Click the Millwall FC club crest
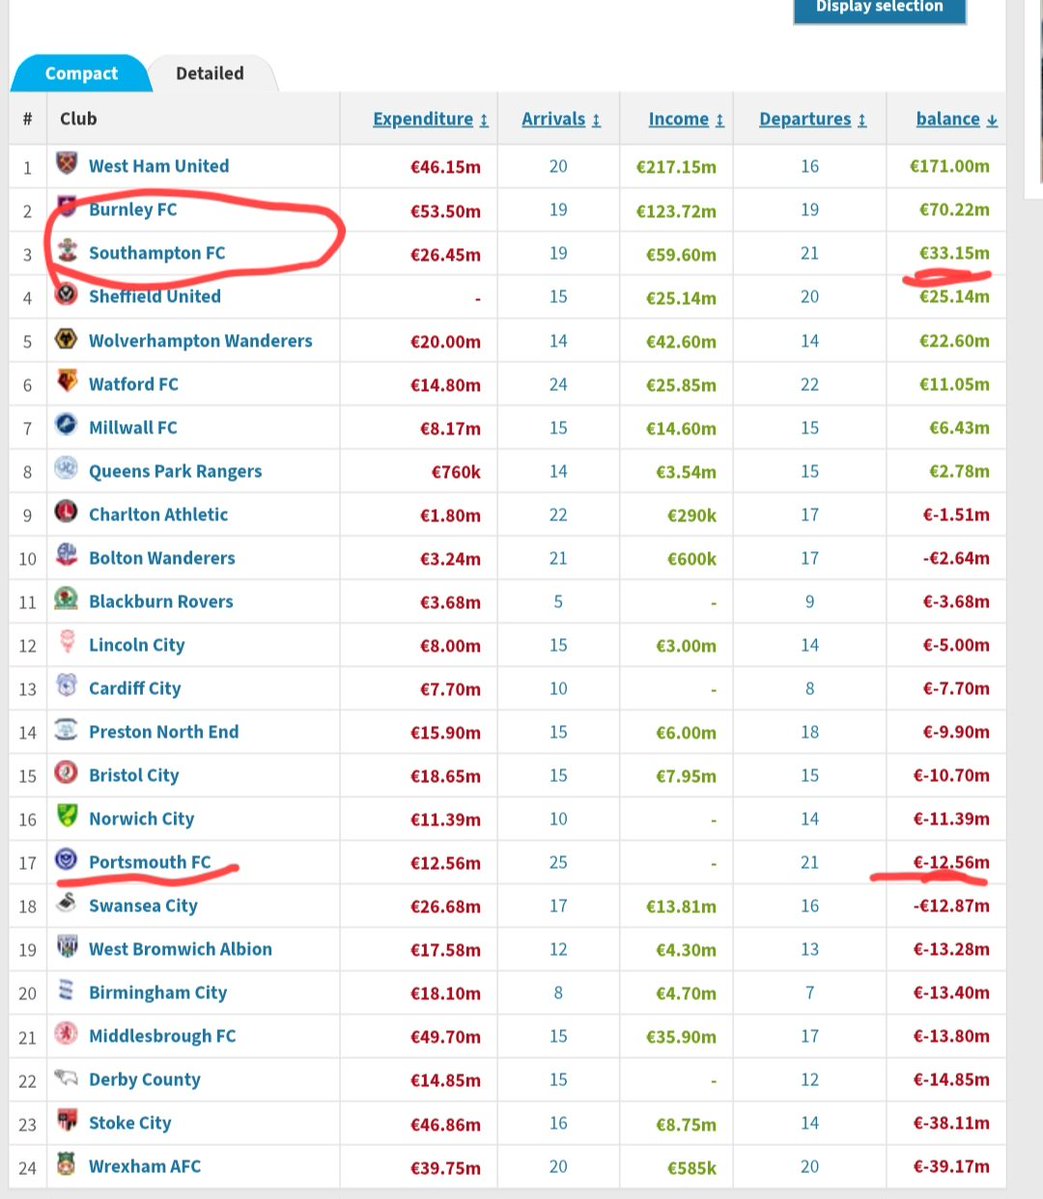This screenshot has width=1043, height=1199. tap(67, 424)
